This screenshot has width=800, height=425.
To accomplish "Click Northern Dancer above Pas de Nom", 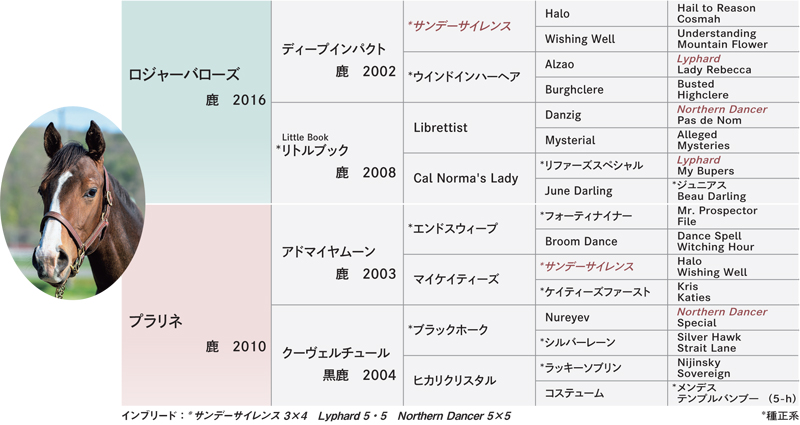I will point(722,109).
